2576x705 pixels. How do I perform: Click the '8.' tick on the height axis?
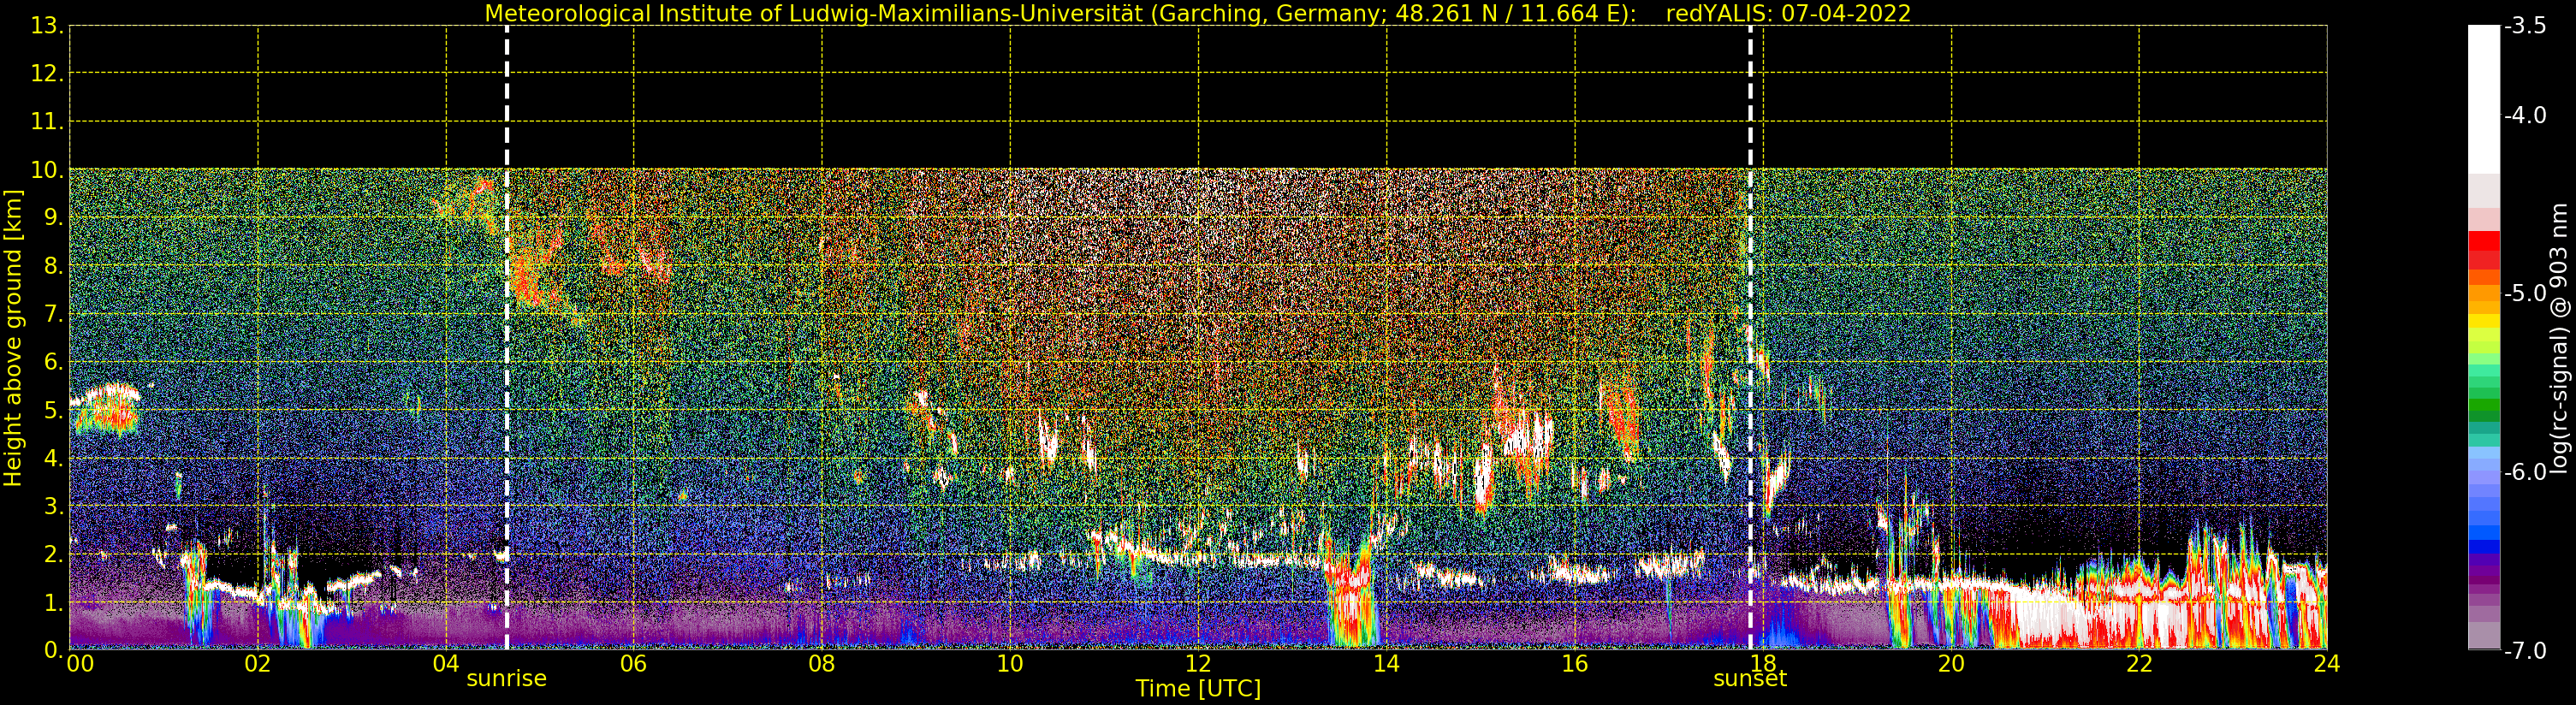(x=53, y=266)
